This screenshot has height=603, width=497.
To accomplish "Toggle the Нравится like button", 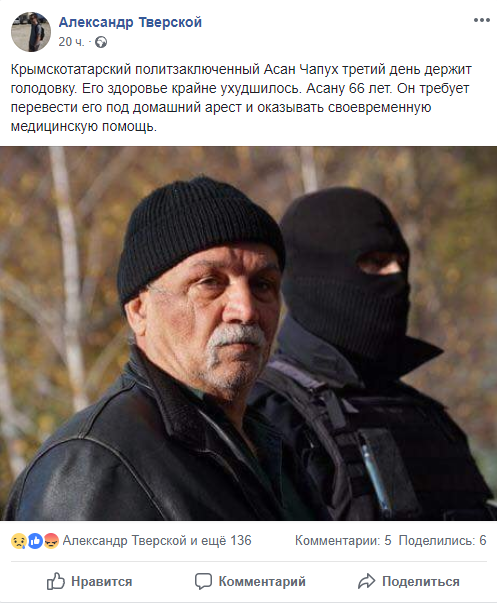I will click(x=89, y=581).
